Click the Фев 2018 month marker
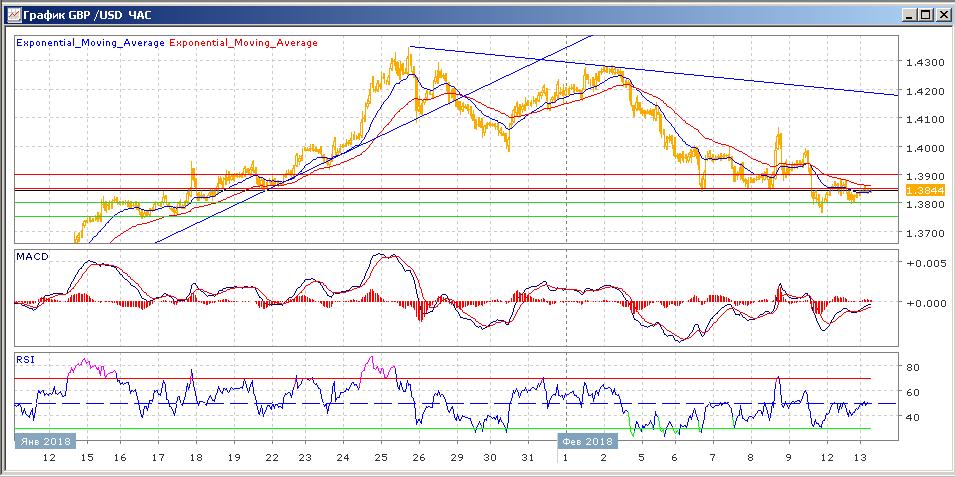This screenshot has width=955, height=477. pos(586,440)
